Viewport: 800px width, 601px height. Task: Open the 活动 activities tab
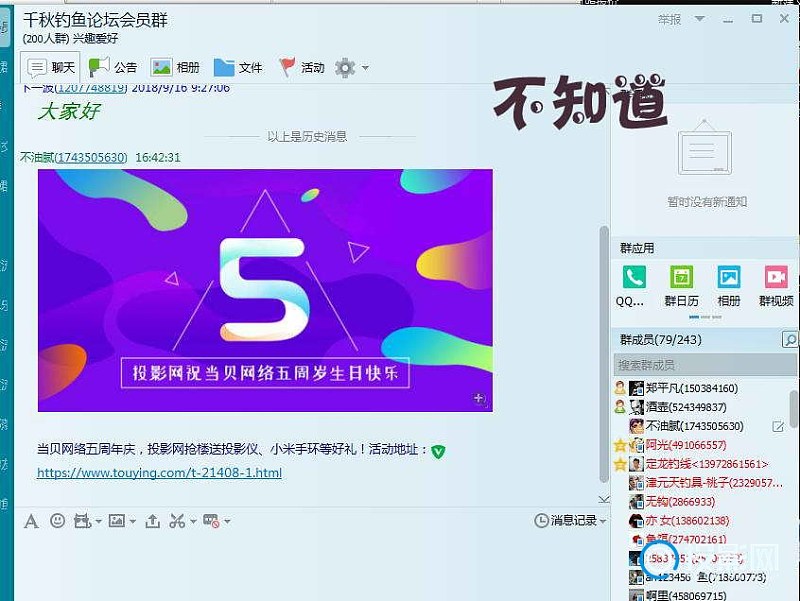(x=302, y=67)
